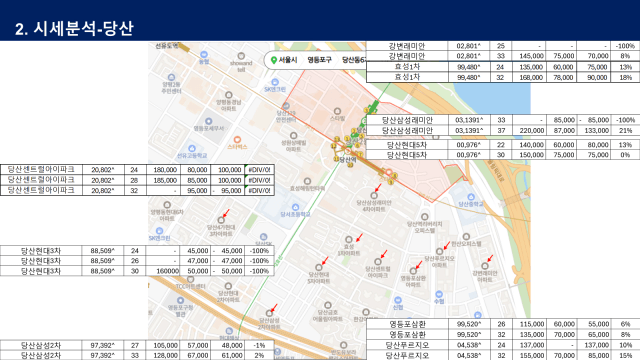Viewport: 640px width, 360px height.
Task: Select the 당산푸르지오 아파트 building marker
Action: tap(439, 251)
